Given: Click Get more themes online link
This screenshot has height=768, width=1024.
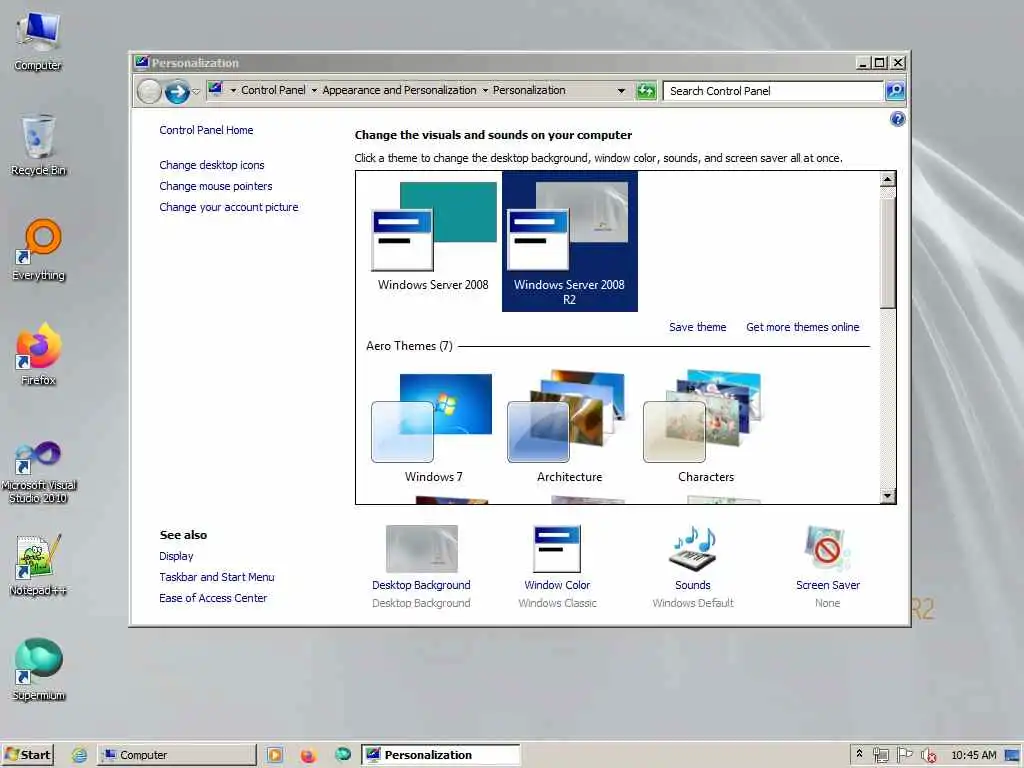Looking at the screenshot, I should pos(803,327).
